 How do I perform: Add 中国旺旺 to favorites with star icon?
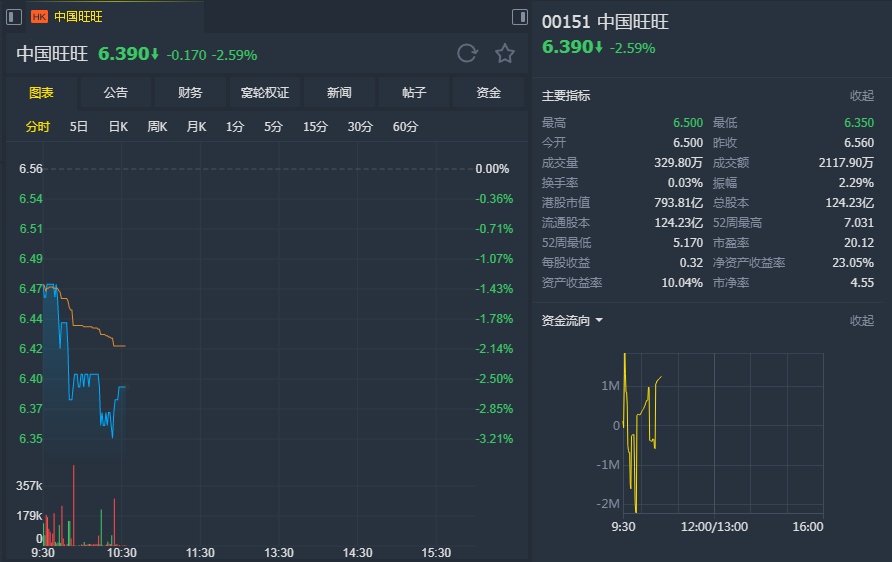tap(505, 53)
